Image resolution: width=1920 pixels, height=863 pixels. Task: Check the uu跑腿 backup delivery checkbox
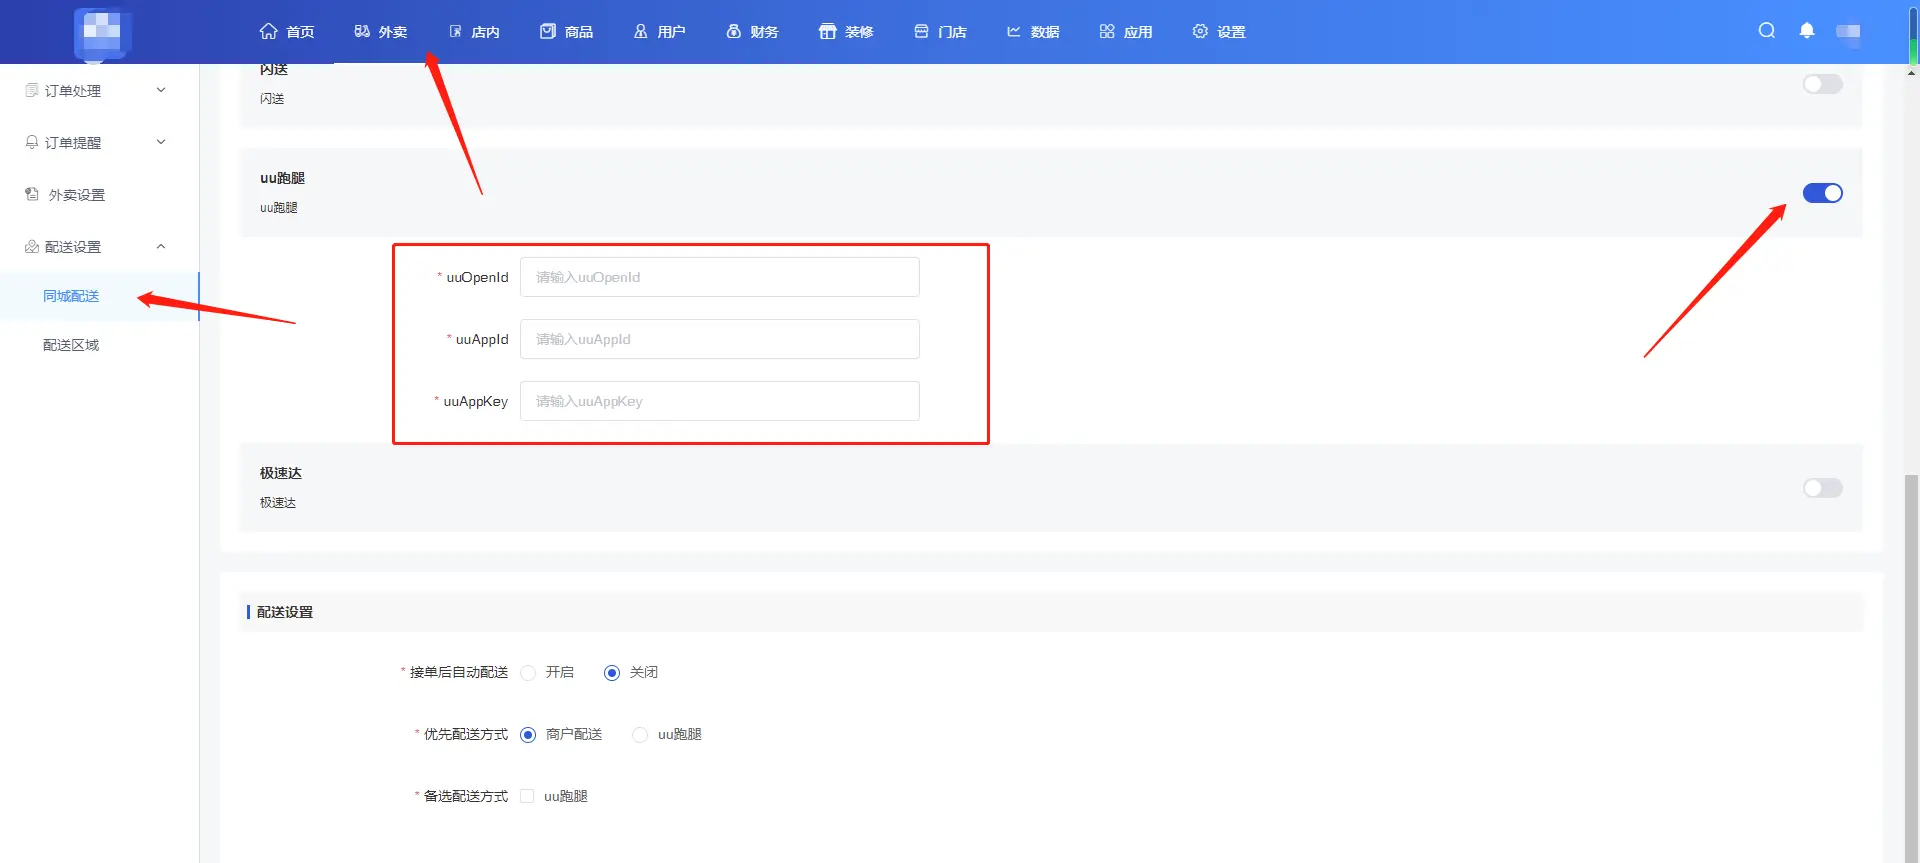coord(527,796)
